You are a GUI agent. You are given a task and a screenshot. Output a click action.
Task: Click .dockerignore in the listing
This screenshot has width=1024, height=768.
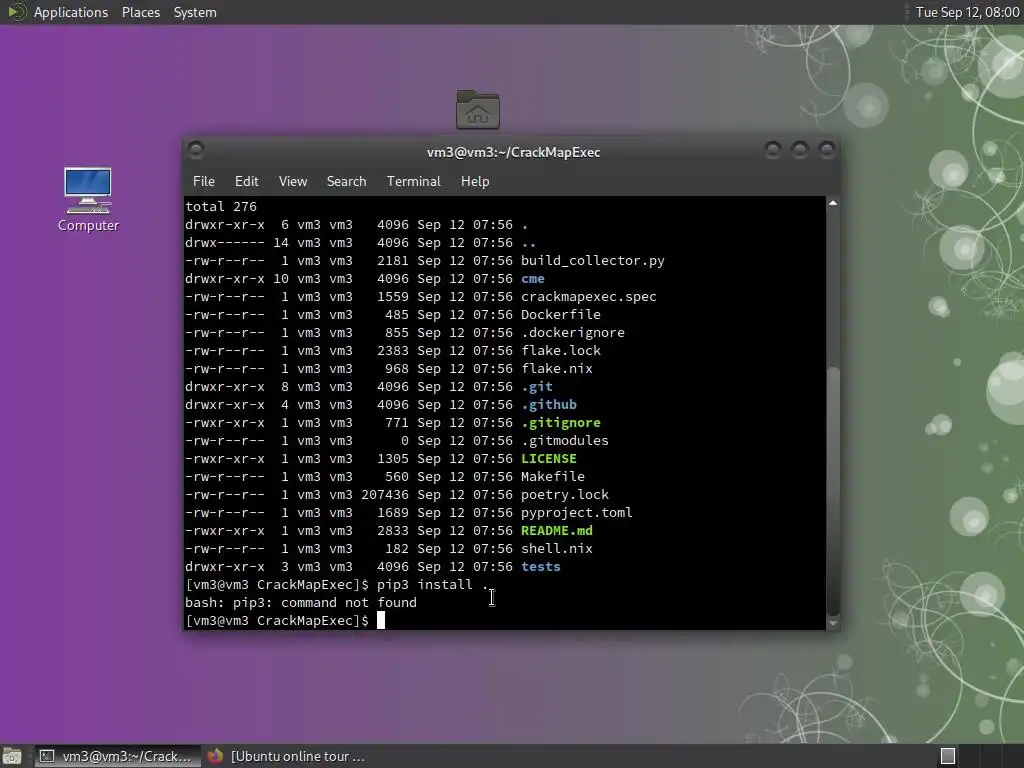(573, 332)
